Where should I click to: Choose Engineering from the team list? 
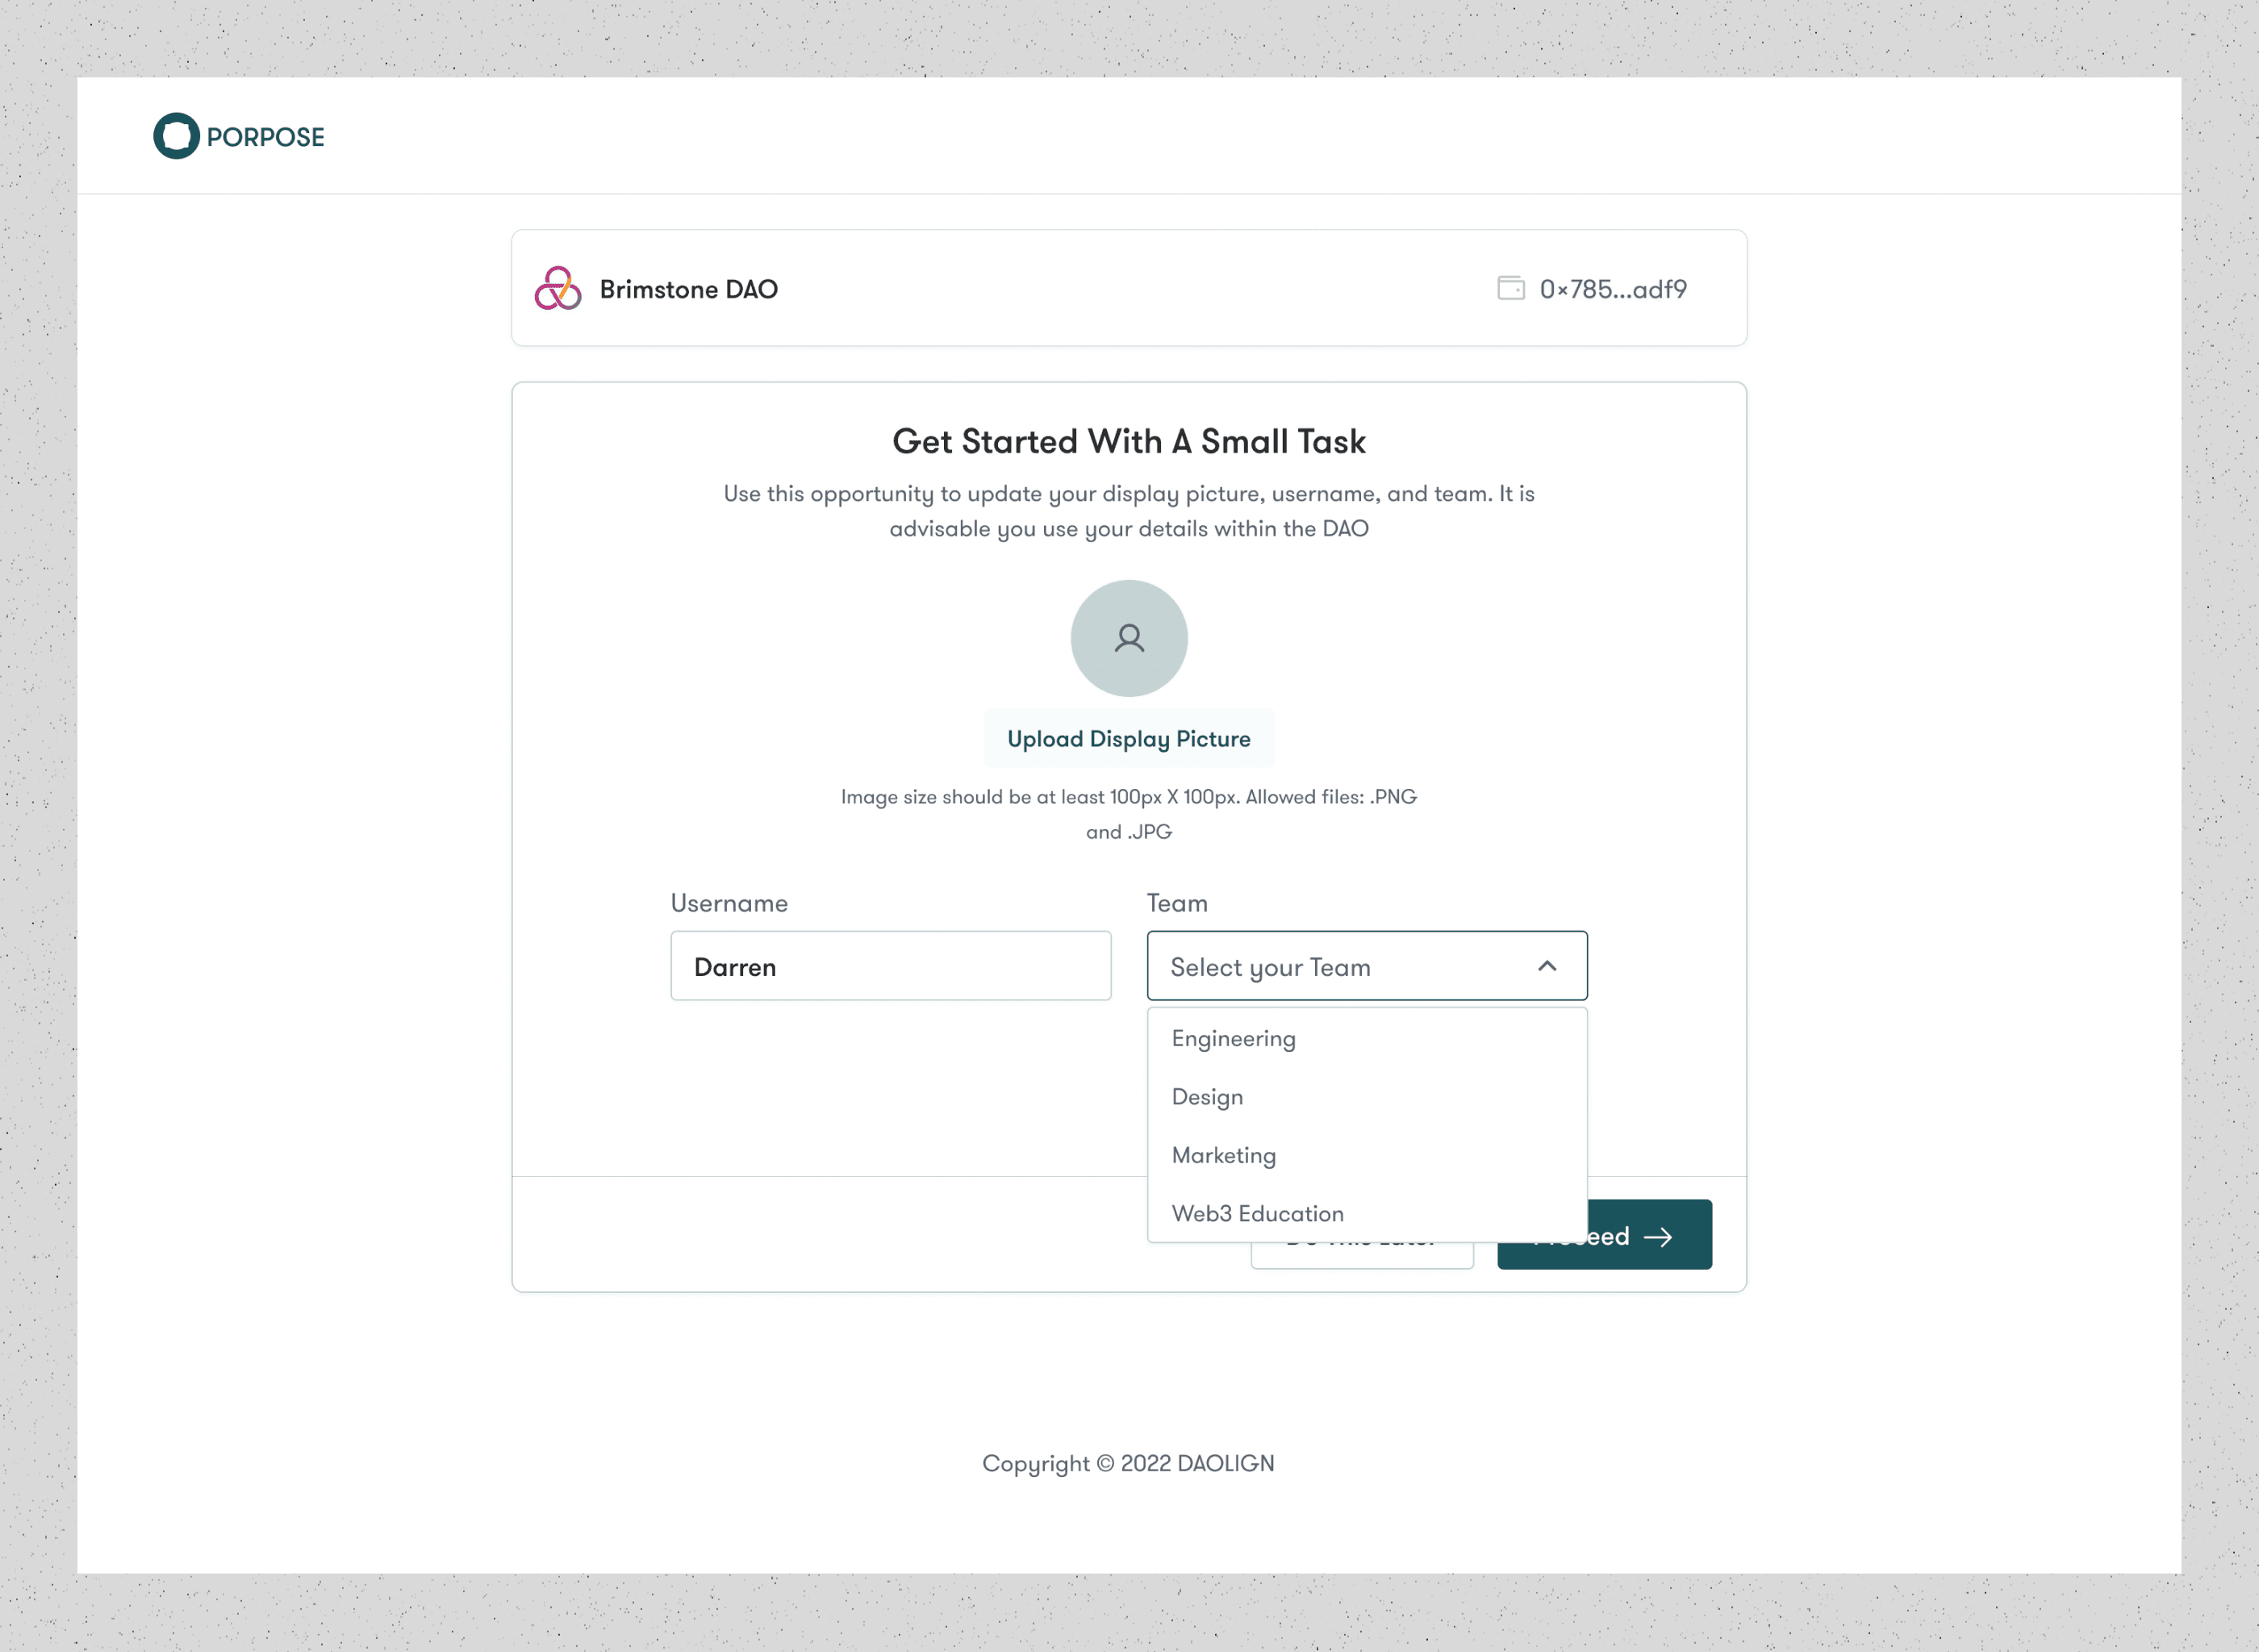pos(1233,1038)
